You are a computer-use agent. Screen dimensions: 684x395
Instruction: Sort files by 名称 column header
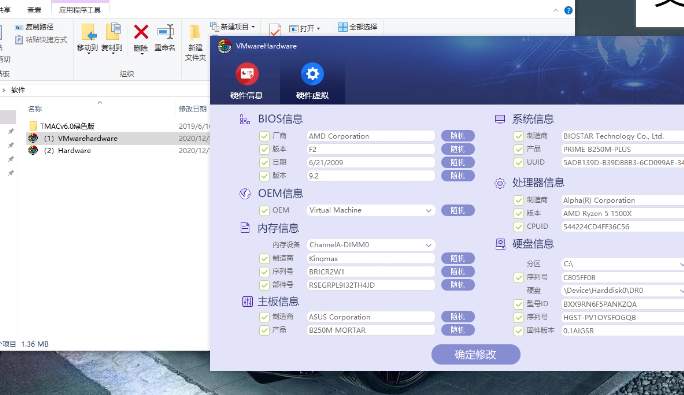pos(35,109)
